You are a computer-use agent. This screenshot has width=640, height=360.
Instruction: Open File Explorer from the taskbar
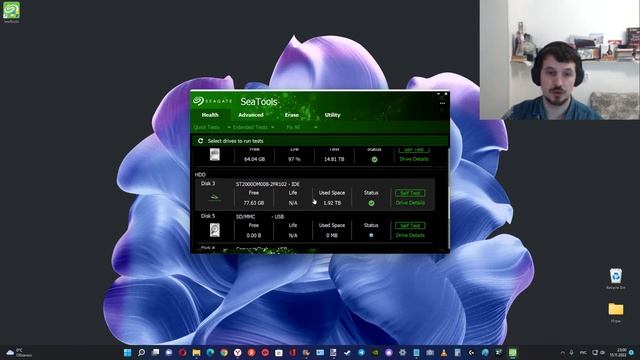point(196,353)
